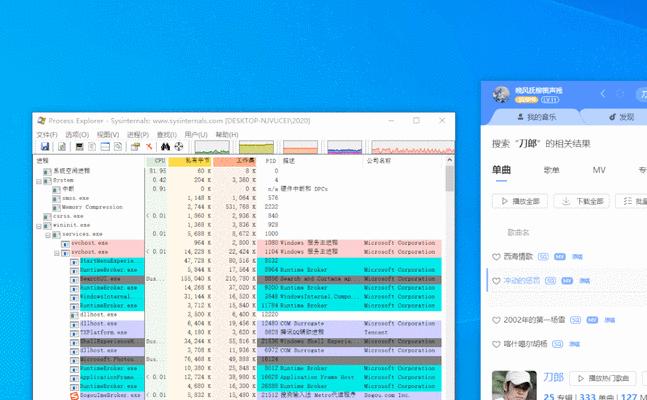The width and height of the screenshot is (647, 400).
Task: Toggle the Show Lower Pane toolbar icon
Action: (105, 147)
